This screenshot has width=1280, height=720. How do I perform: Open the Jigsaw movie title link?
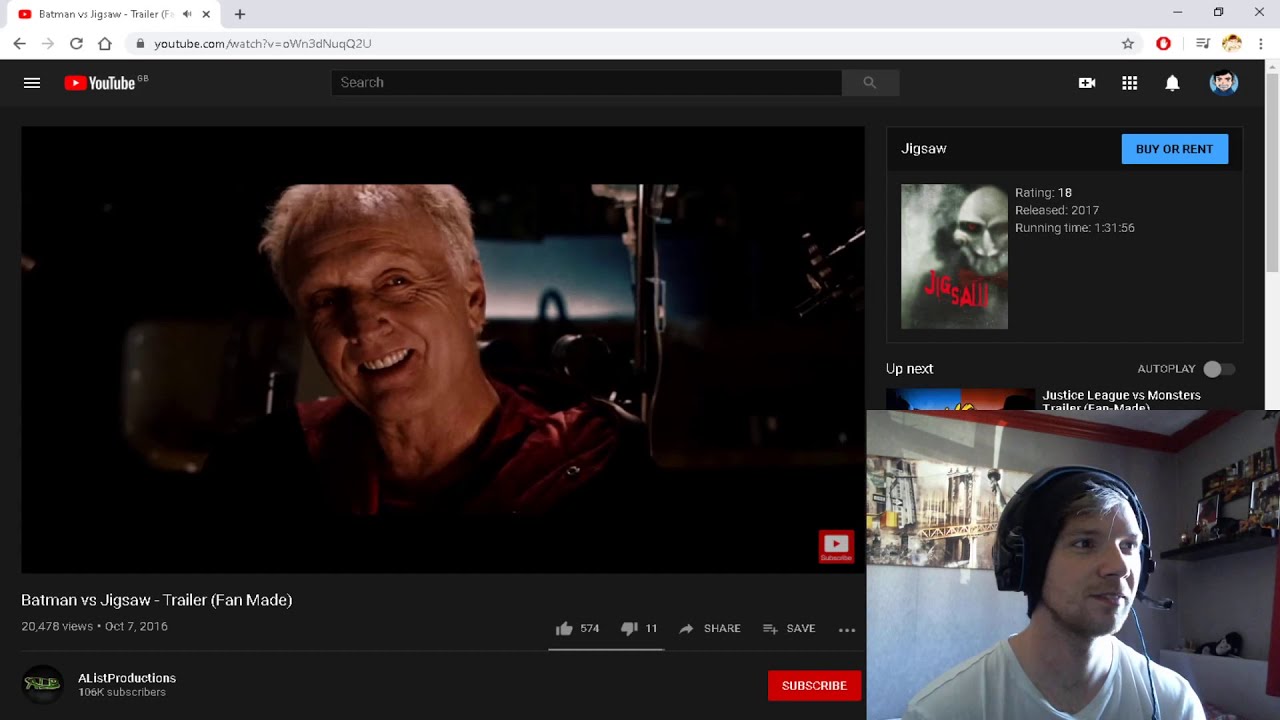tap(924, 148)
